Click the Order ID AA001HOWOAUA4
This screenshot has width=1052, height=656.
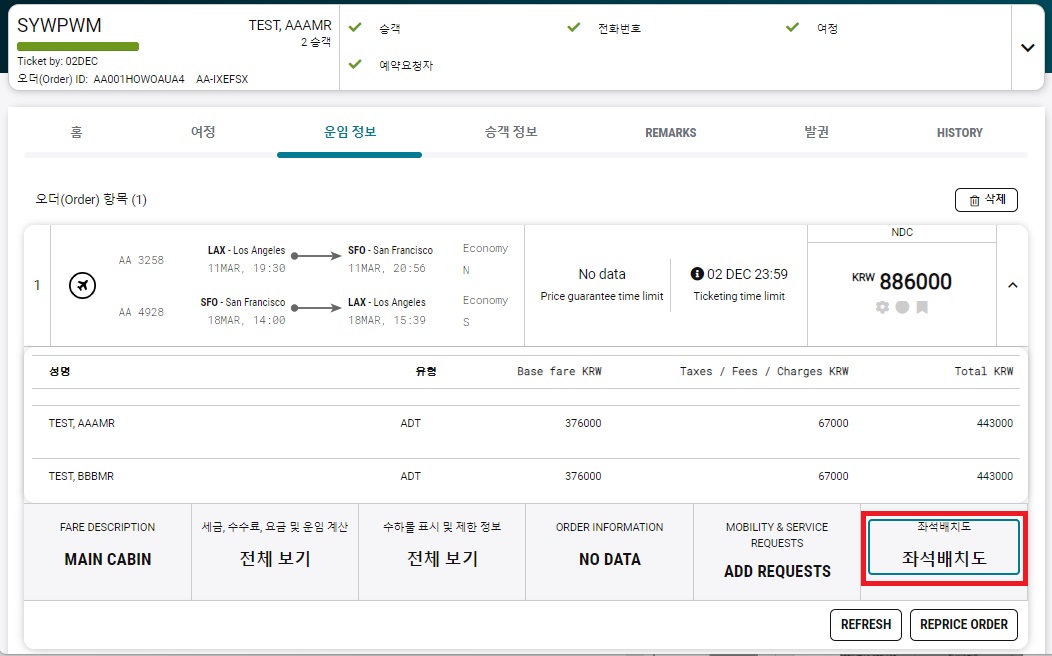coord(139,79)
